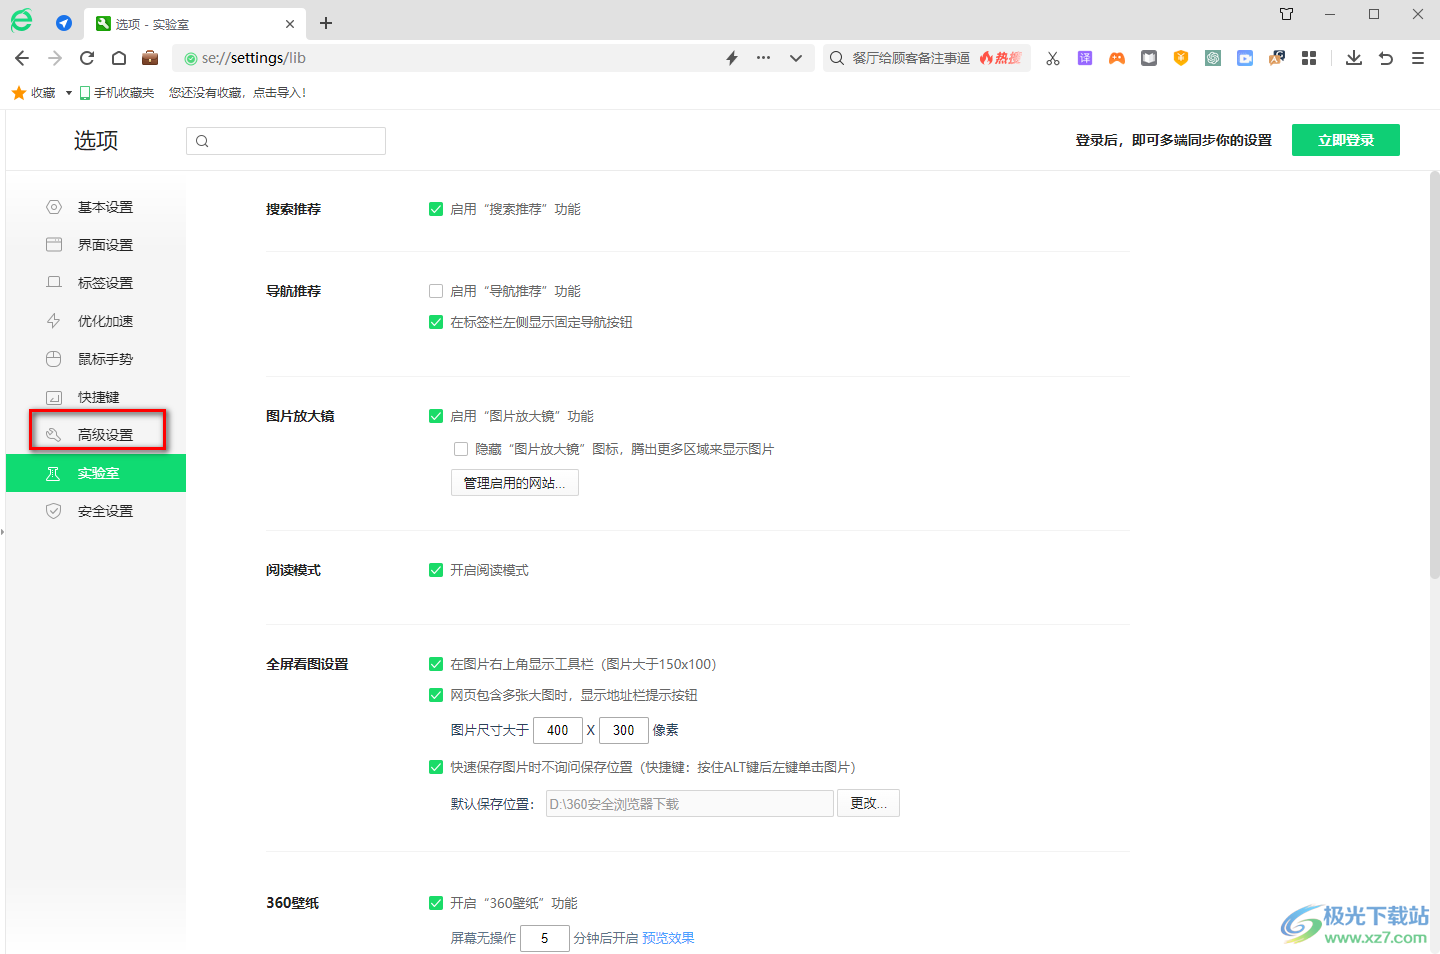This screenshot has height=954, width=1440.
Task: Open 安全设置 in sidebar
Action: [96, 511]
